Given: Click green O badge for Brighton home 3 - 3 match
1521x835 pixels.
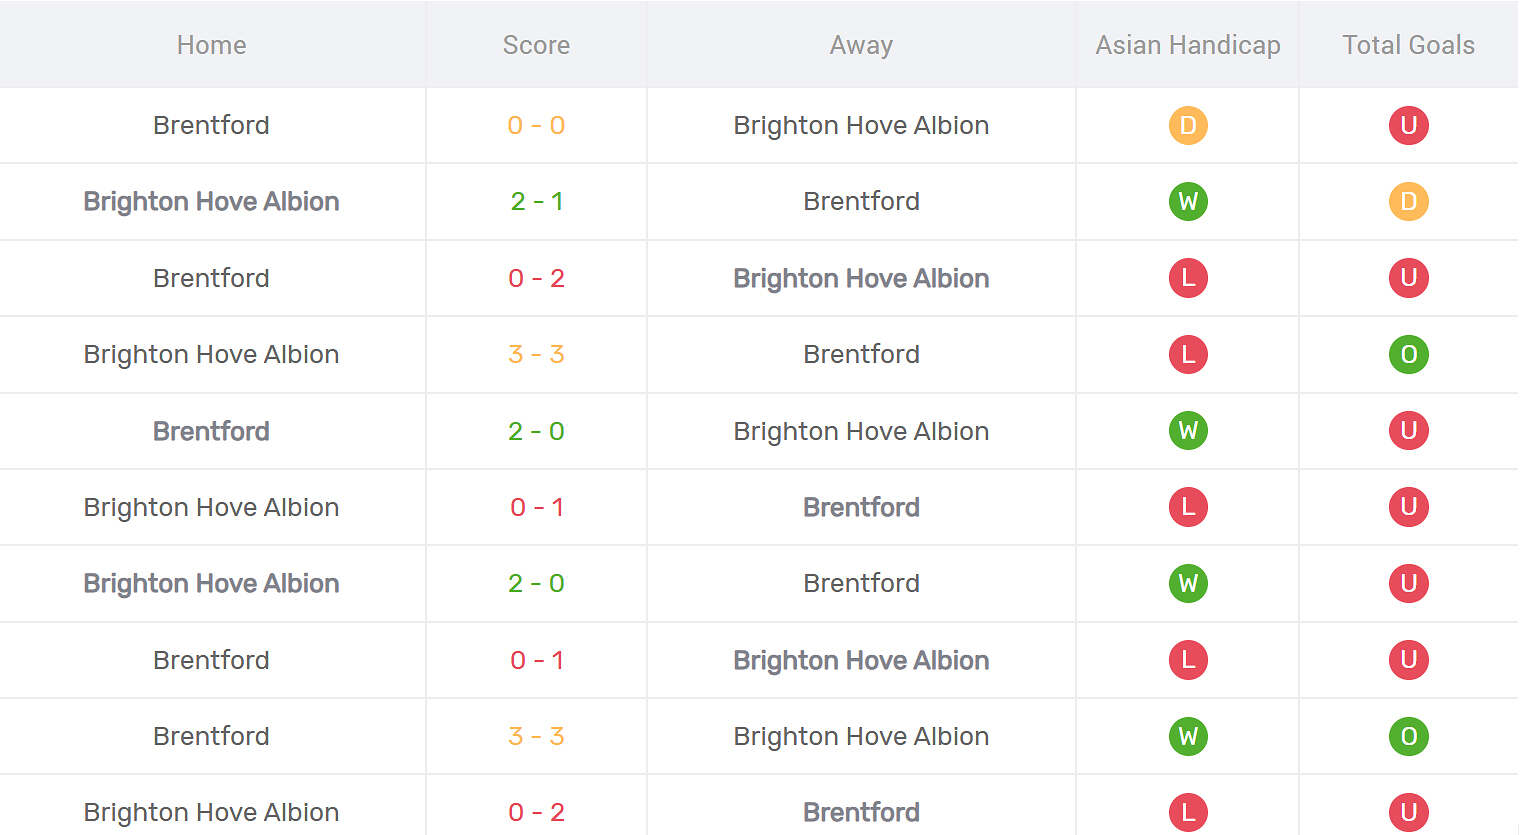Looking at the screenshot, I should coord(1408,355).
